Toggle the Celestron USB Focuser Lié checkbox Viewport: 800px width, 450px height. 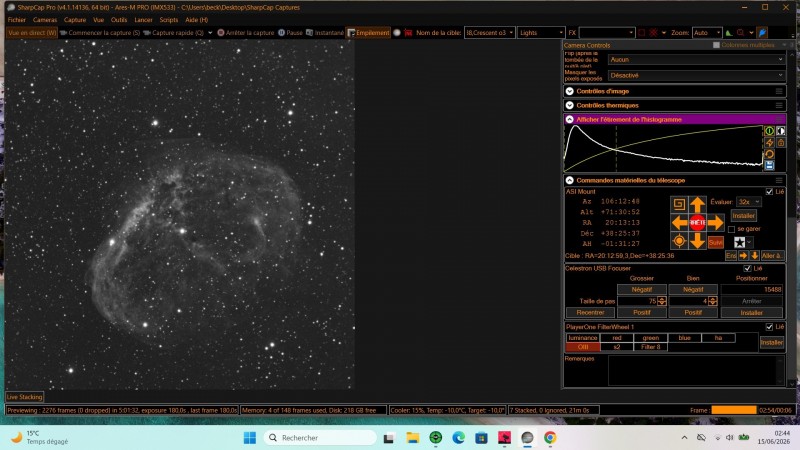[x=747, y=268]
